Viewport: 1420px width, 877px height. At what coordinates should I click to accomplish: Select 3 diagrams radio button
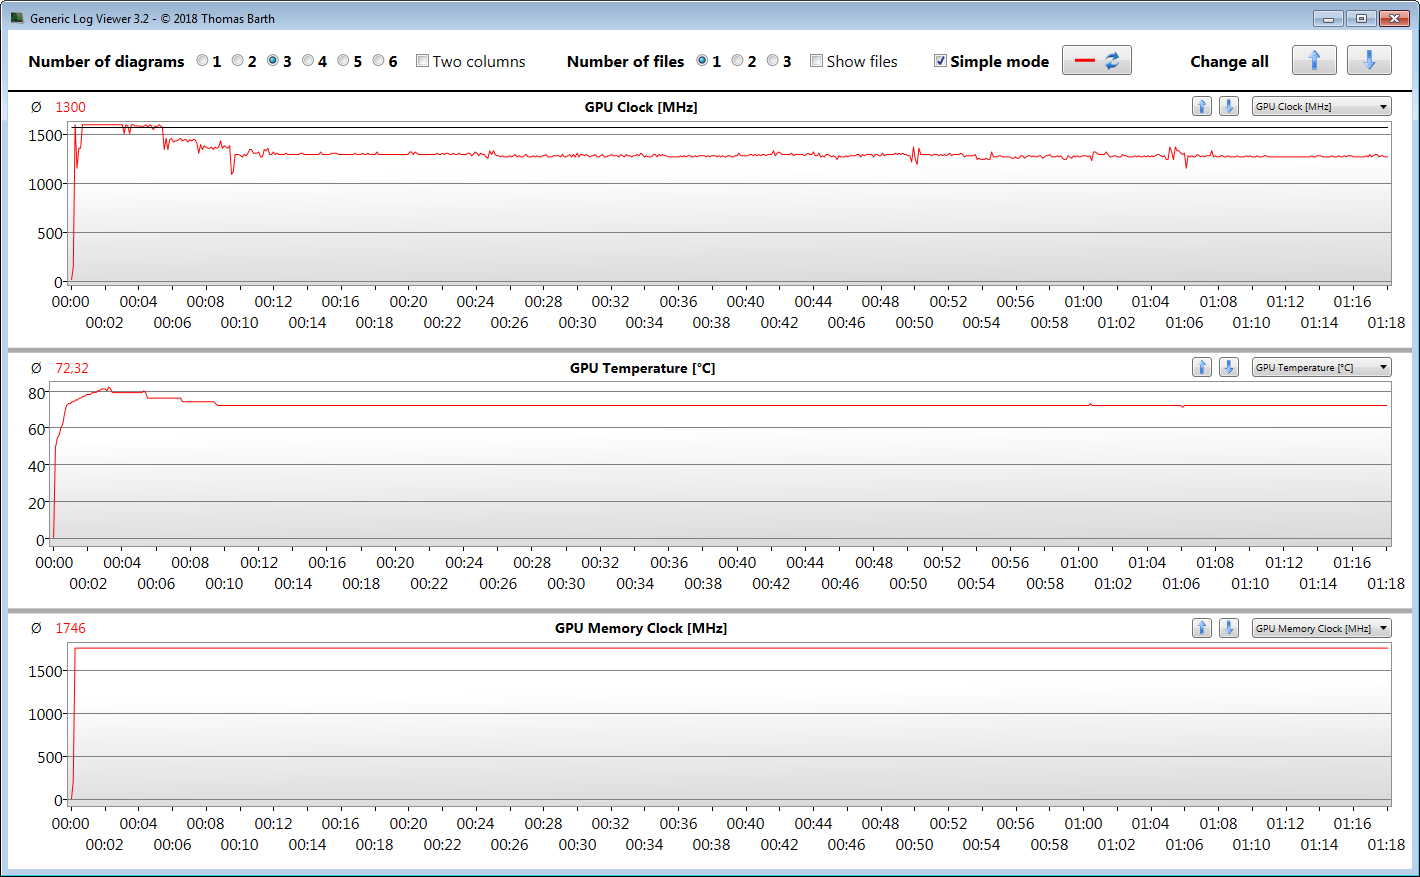(272, 61)
